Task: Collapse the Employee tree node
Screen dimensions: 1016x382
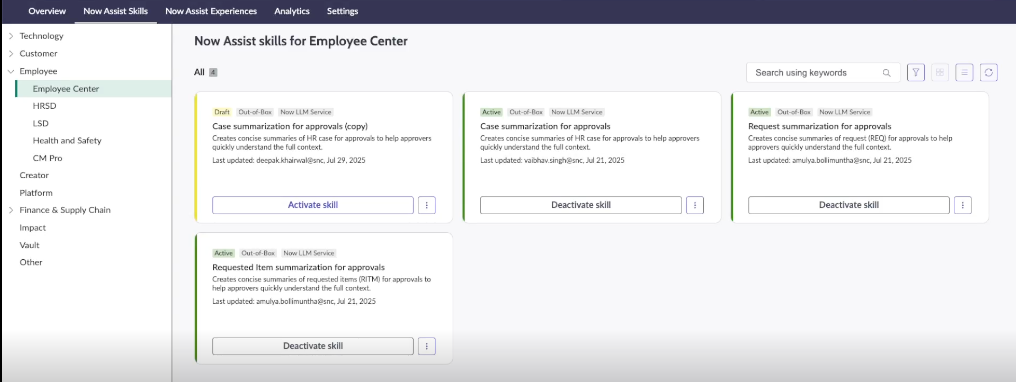Action: [x=11, y=71]
